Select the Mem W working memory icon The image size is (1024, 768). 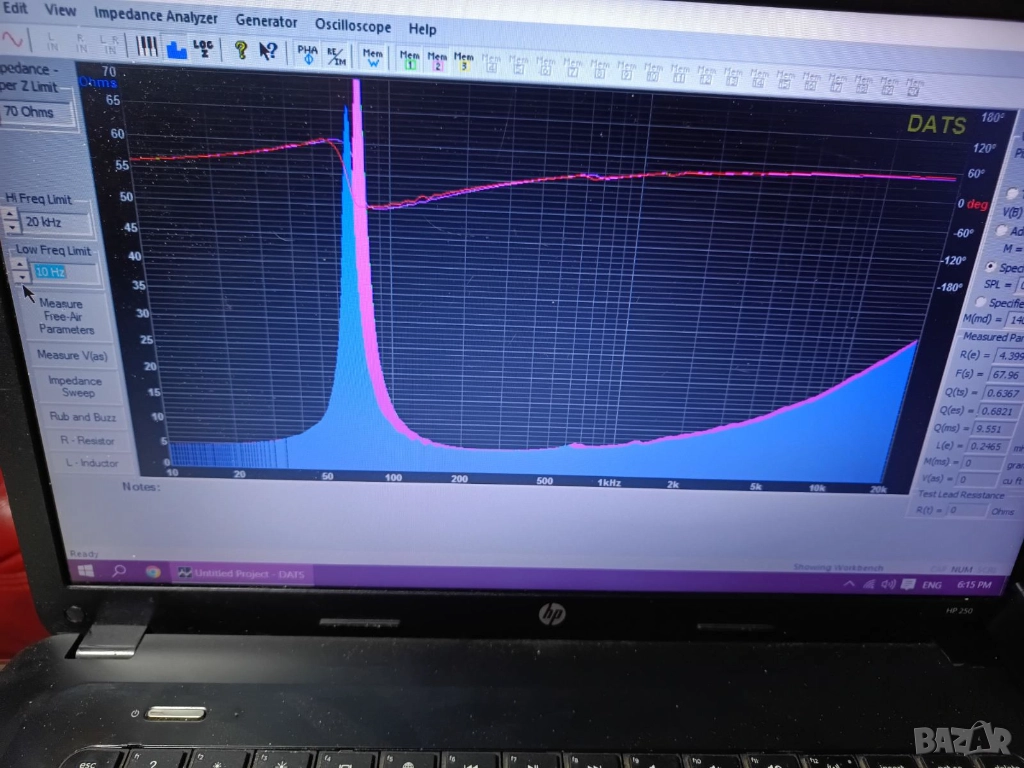click(372, 57)
